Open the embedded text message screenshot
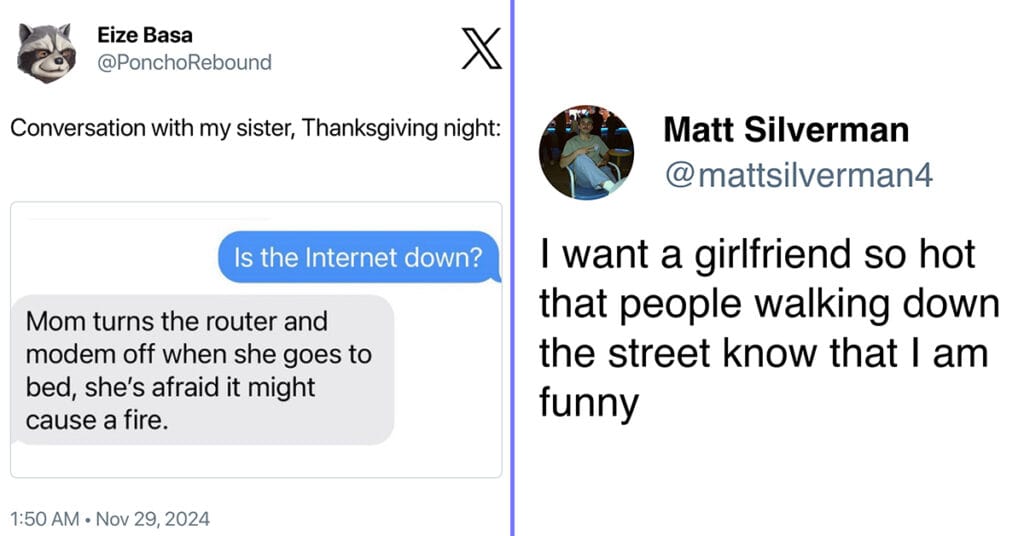Image resolution: width=1024 pixels, height=536 pixels. 256,339
